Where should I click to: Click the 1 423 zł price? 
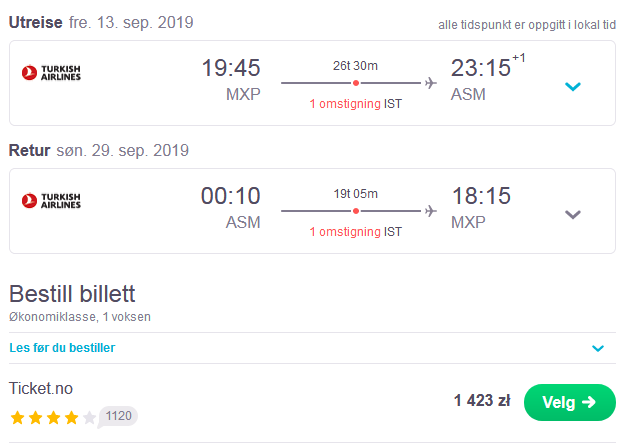coord(482,400)
